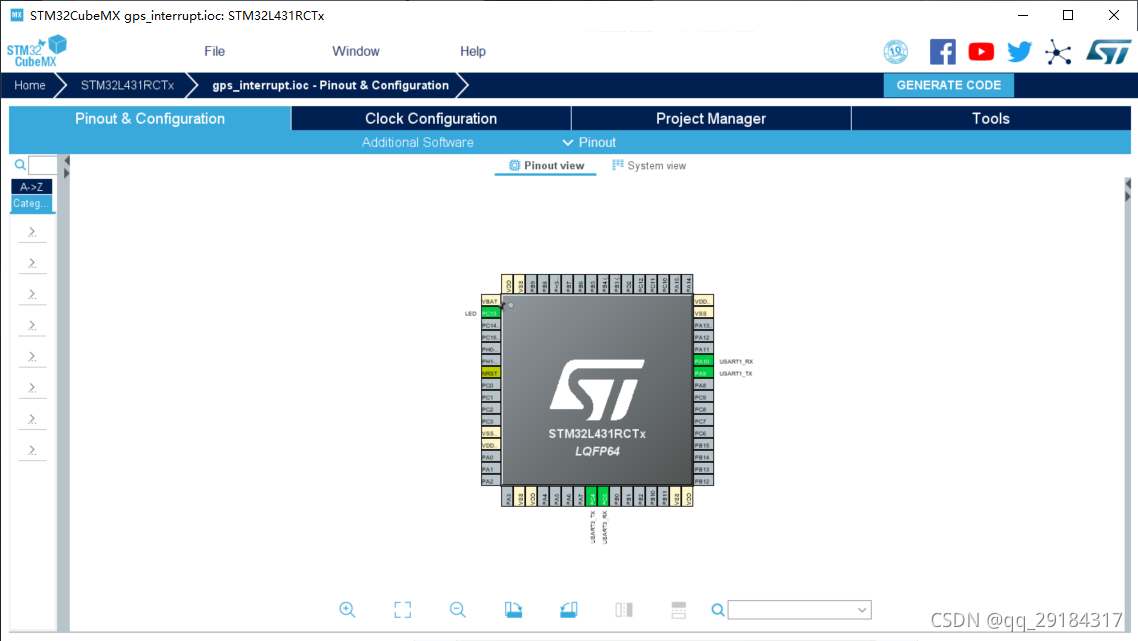Click the PC9 pin

[703, 397]
